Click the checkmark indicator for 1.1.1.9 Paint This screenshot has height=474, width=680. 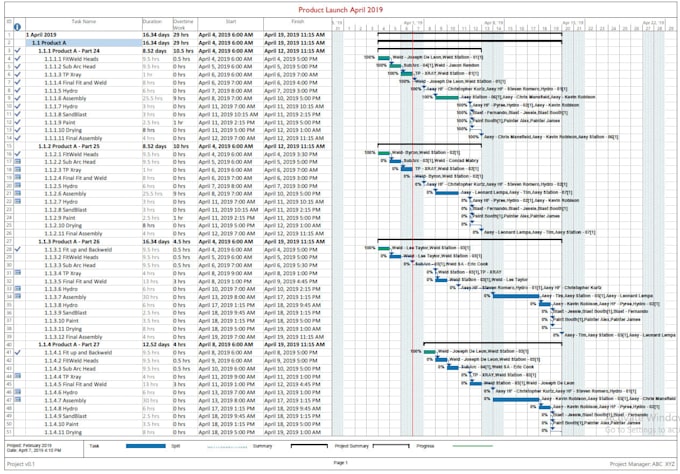tap(19, 121)
